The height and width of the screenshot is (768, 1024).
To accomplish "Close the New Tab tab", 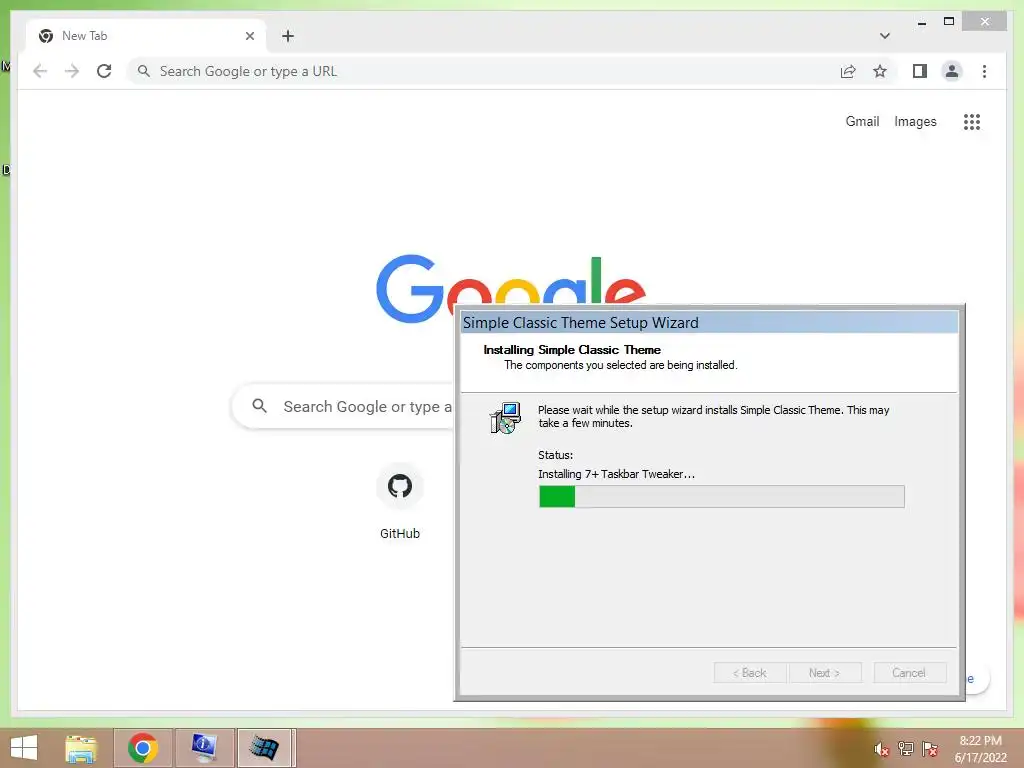I will [249, 36].
